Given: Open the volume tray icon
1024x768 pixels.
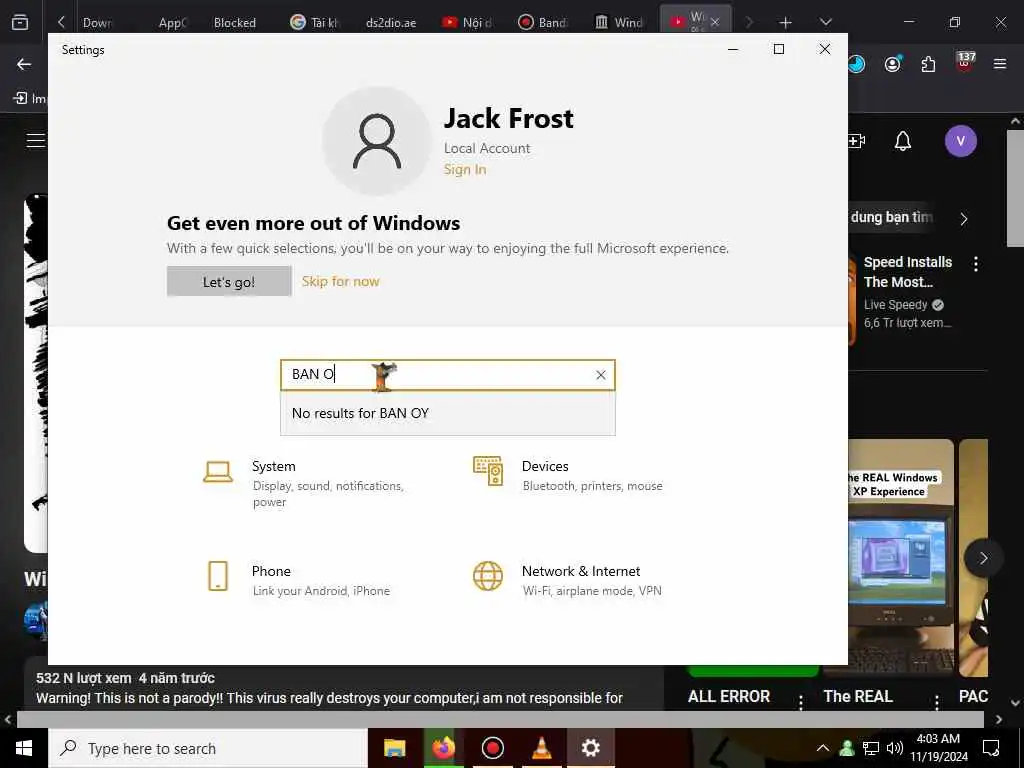Looking at the screenshot, I should pyautogui.click(x=895, y=748).
